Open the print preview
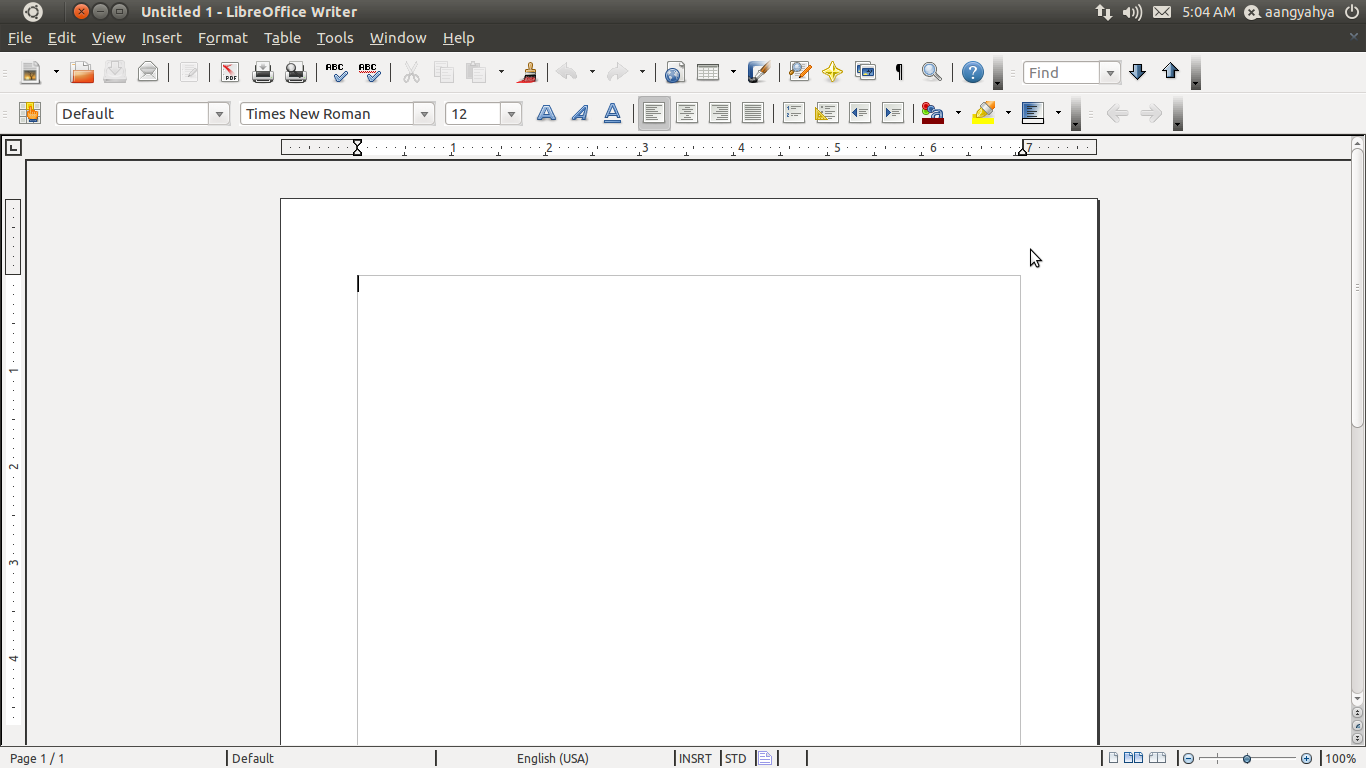Image resolution: width=1366 pixels, height=768 pixels. pyautogui.click(x=295, y=72)
